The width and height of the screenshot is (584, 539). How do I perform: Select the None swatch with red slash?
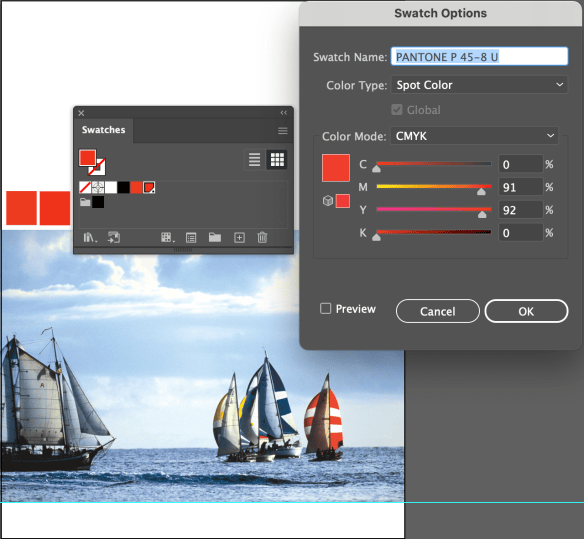pyautogui.click(x=85, y=187)
